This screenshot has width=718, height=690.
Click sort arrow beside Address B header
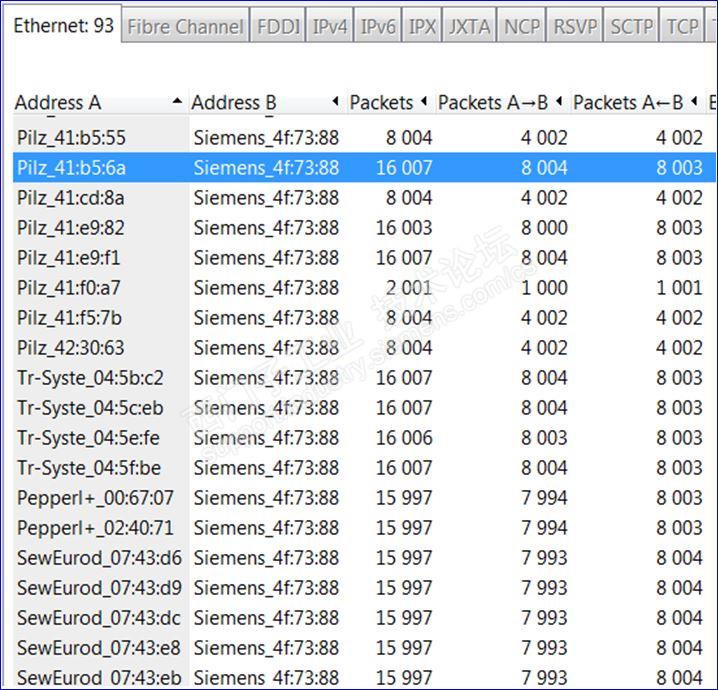[x=336, y=101]
